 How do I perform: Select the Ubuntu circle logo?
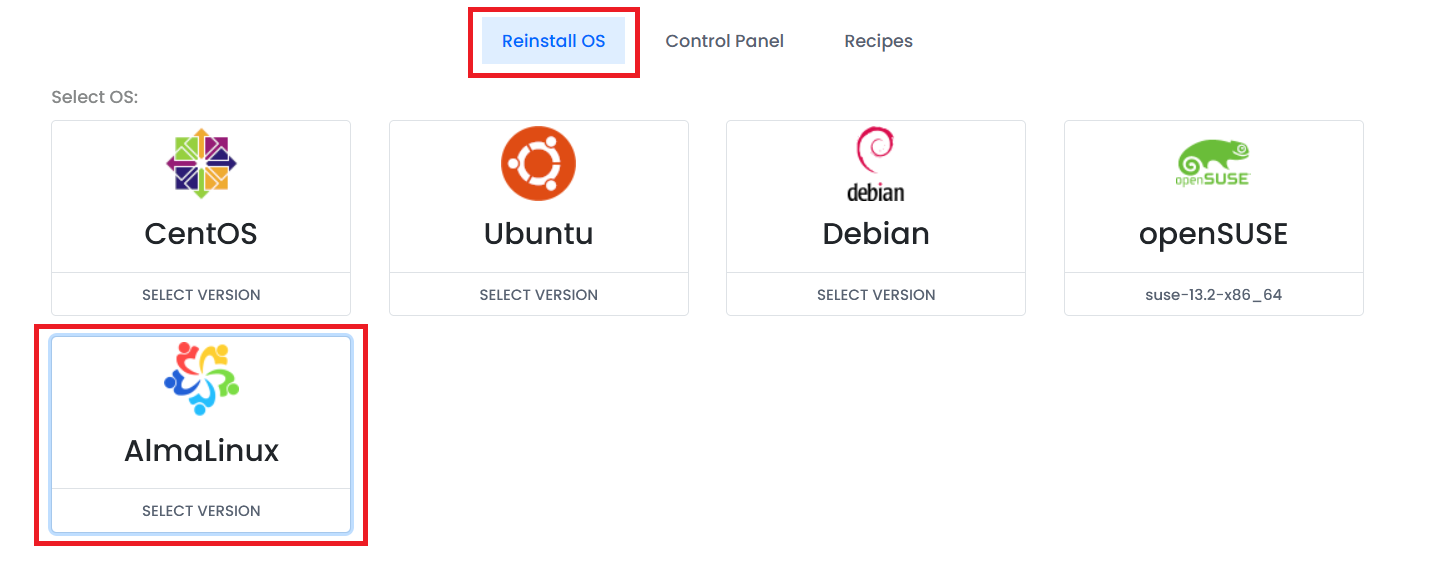pyautogui.click(x=539, y=164)
